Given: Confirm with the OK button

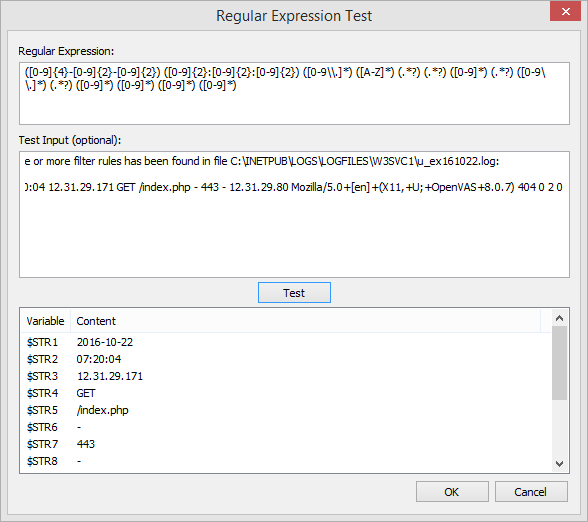Looking at the screenshot, I should (452, 492).
